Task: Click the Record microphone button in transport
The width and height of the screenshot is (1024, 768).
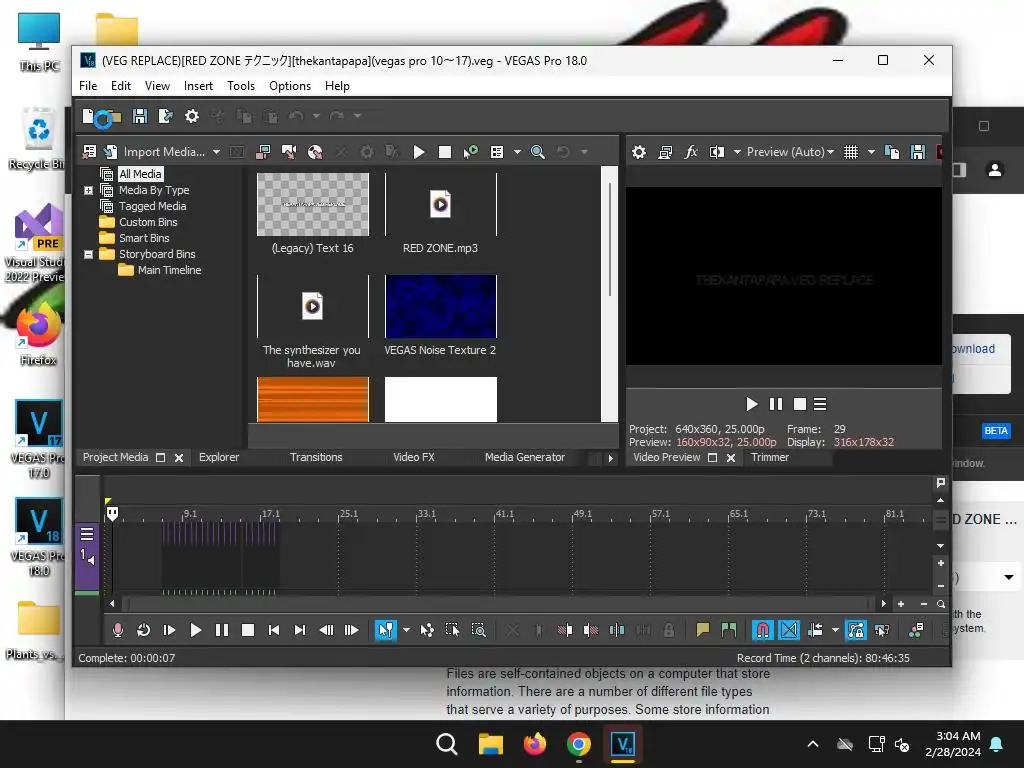Action: 118,630
